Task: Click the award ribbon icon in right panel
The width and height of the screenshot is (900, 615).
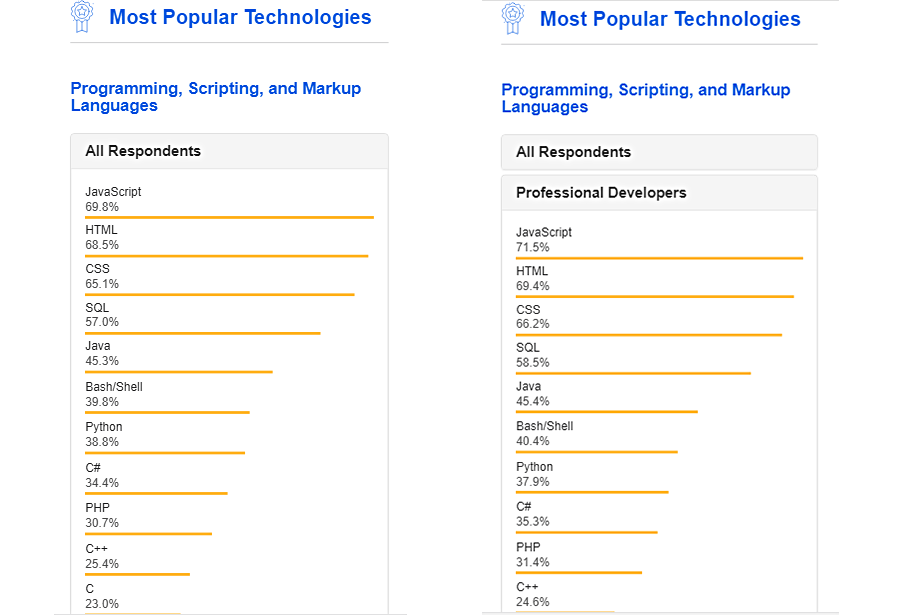Action: [x=513, y=19]
